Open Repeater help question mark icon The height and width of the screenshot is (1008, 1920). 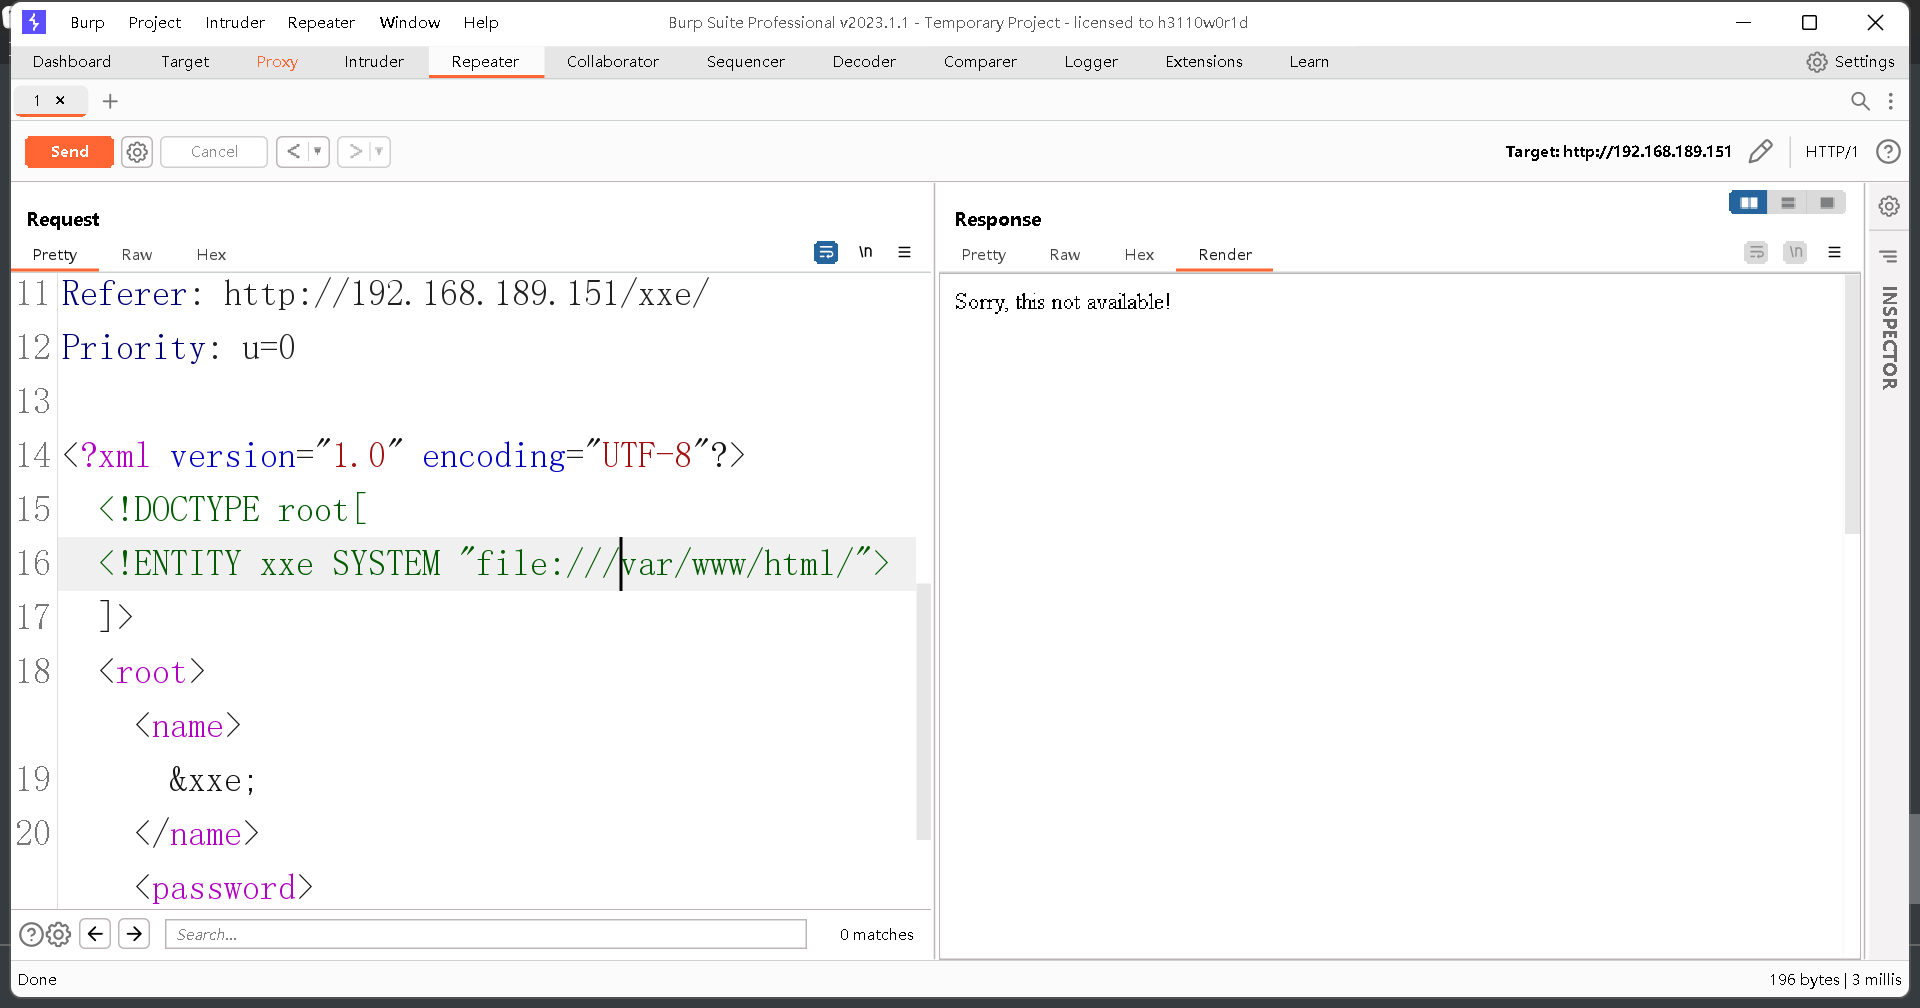(x=1888, y=152)
